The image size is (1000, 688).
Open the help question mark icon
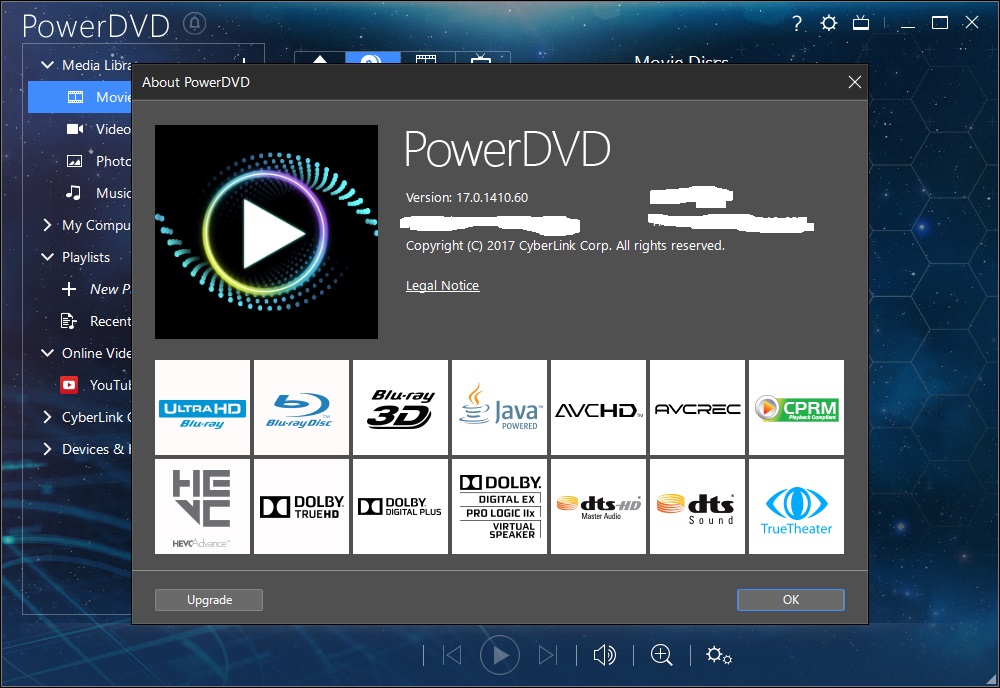pyautogui.click(x=797, y=24)
